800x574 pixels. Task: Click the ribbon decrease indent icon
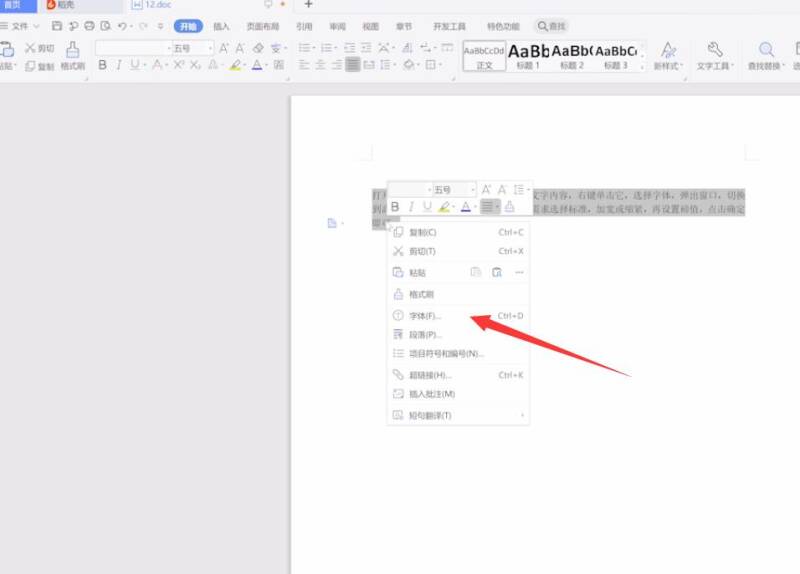pos(349,48)
